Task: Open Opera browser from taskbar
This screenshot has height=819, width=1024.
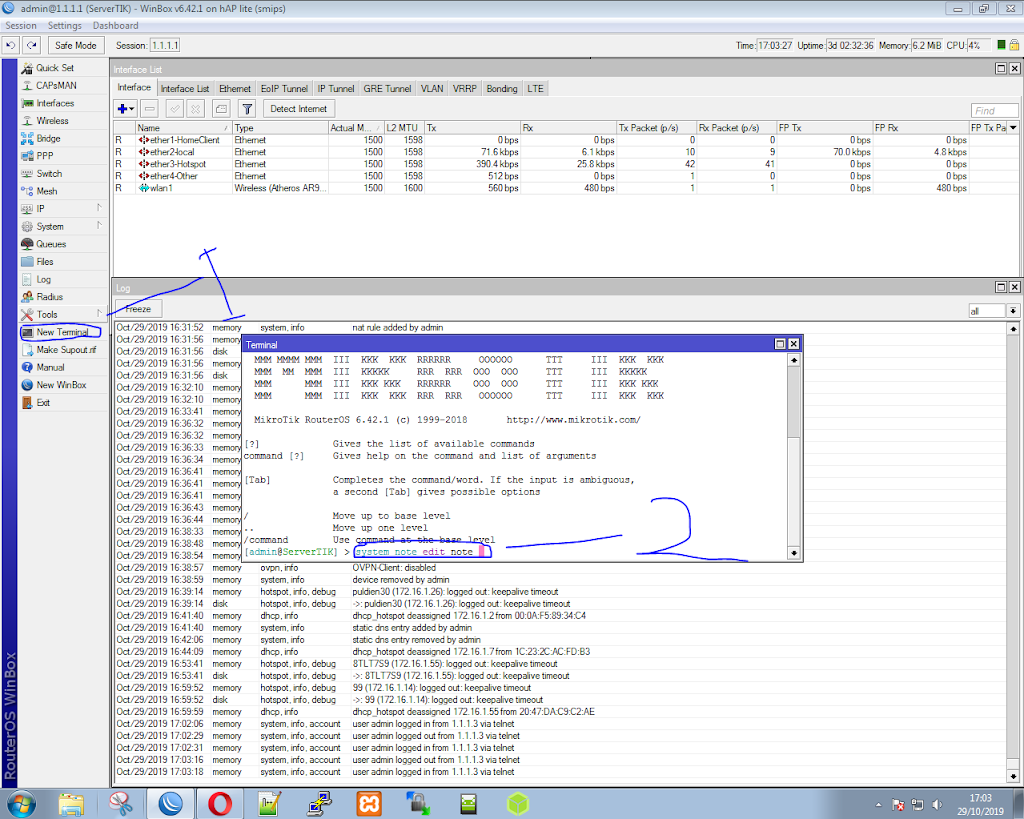Action: coord(220,804)
